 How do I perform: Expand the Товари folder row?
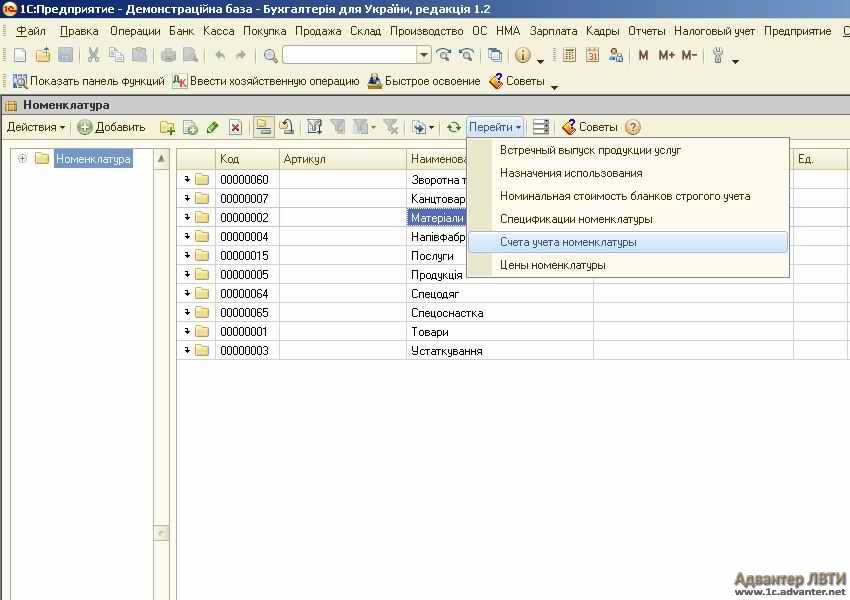click(x=187, y=332)
